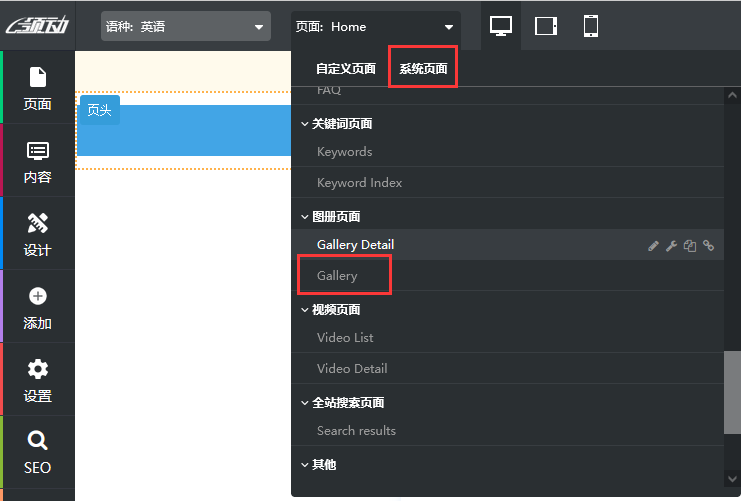Image resolution: width=741 pixels, height=501 pixels.
Task: Click the logo in the top-left corner
Action: pos(37,26)
